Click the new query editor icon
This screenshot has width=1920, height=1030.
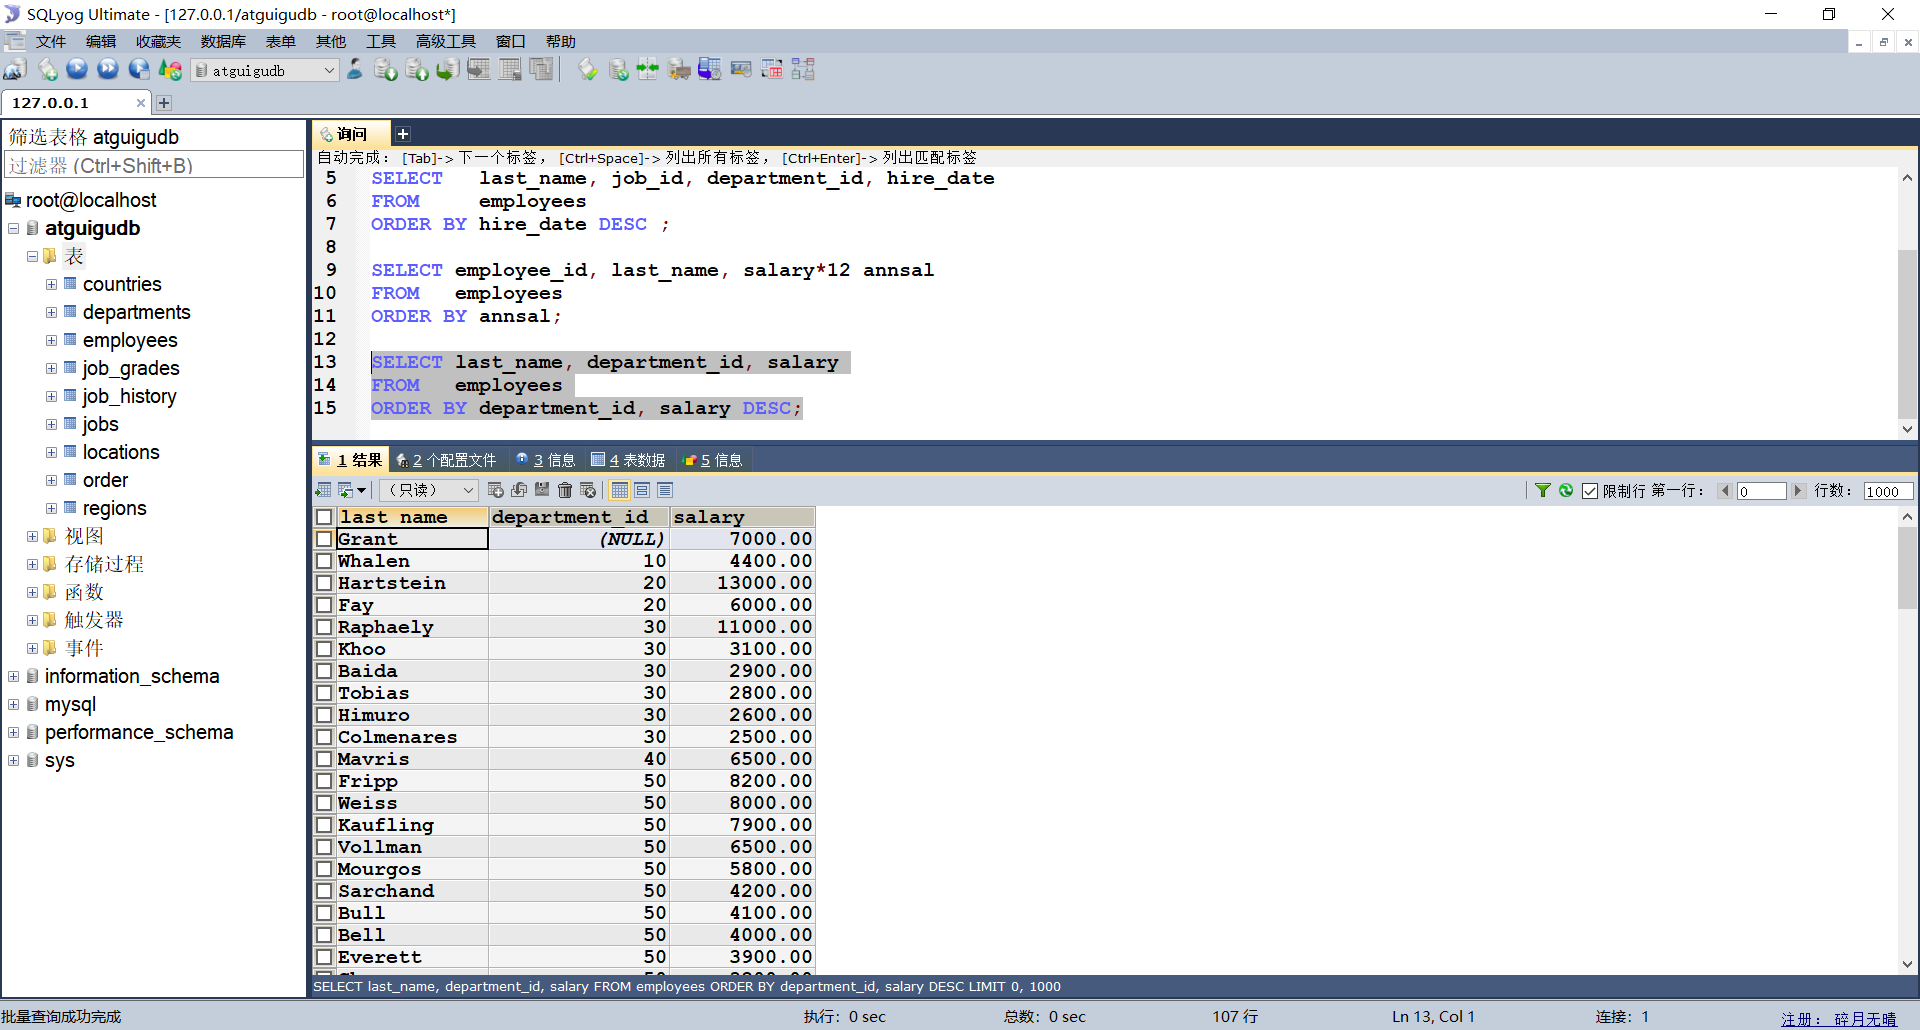tap(47, 70)
